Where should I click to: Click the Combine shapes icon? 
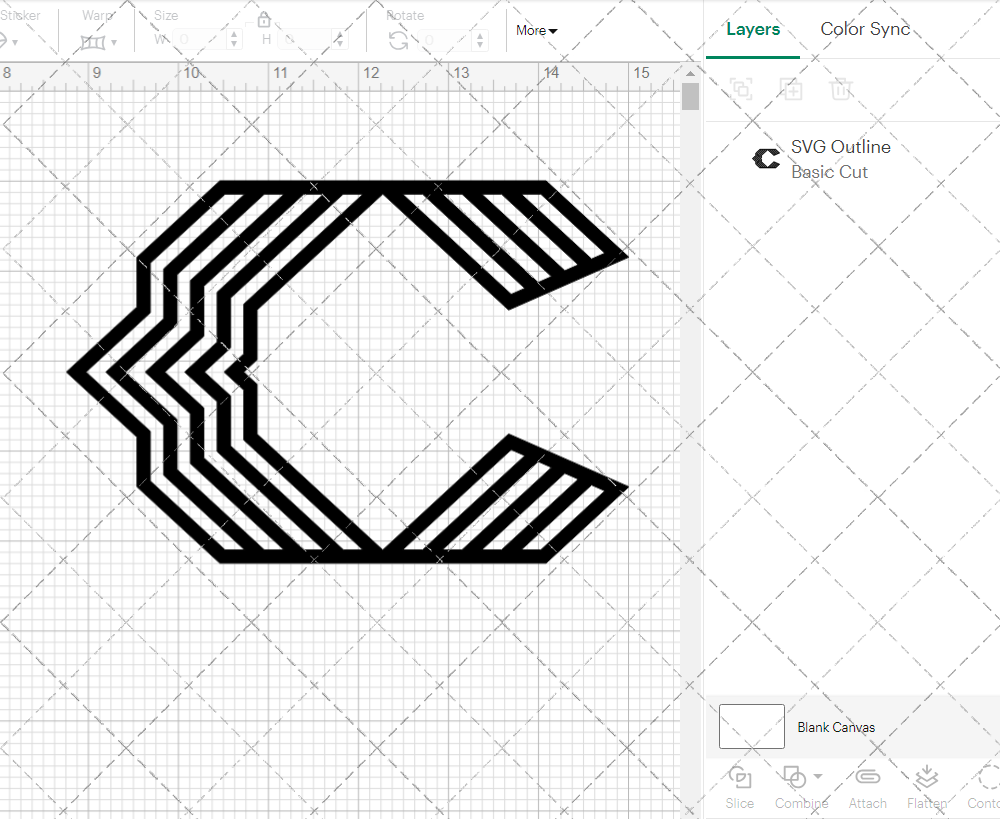click(793, 778)
